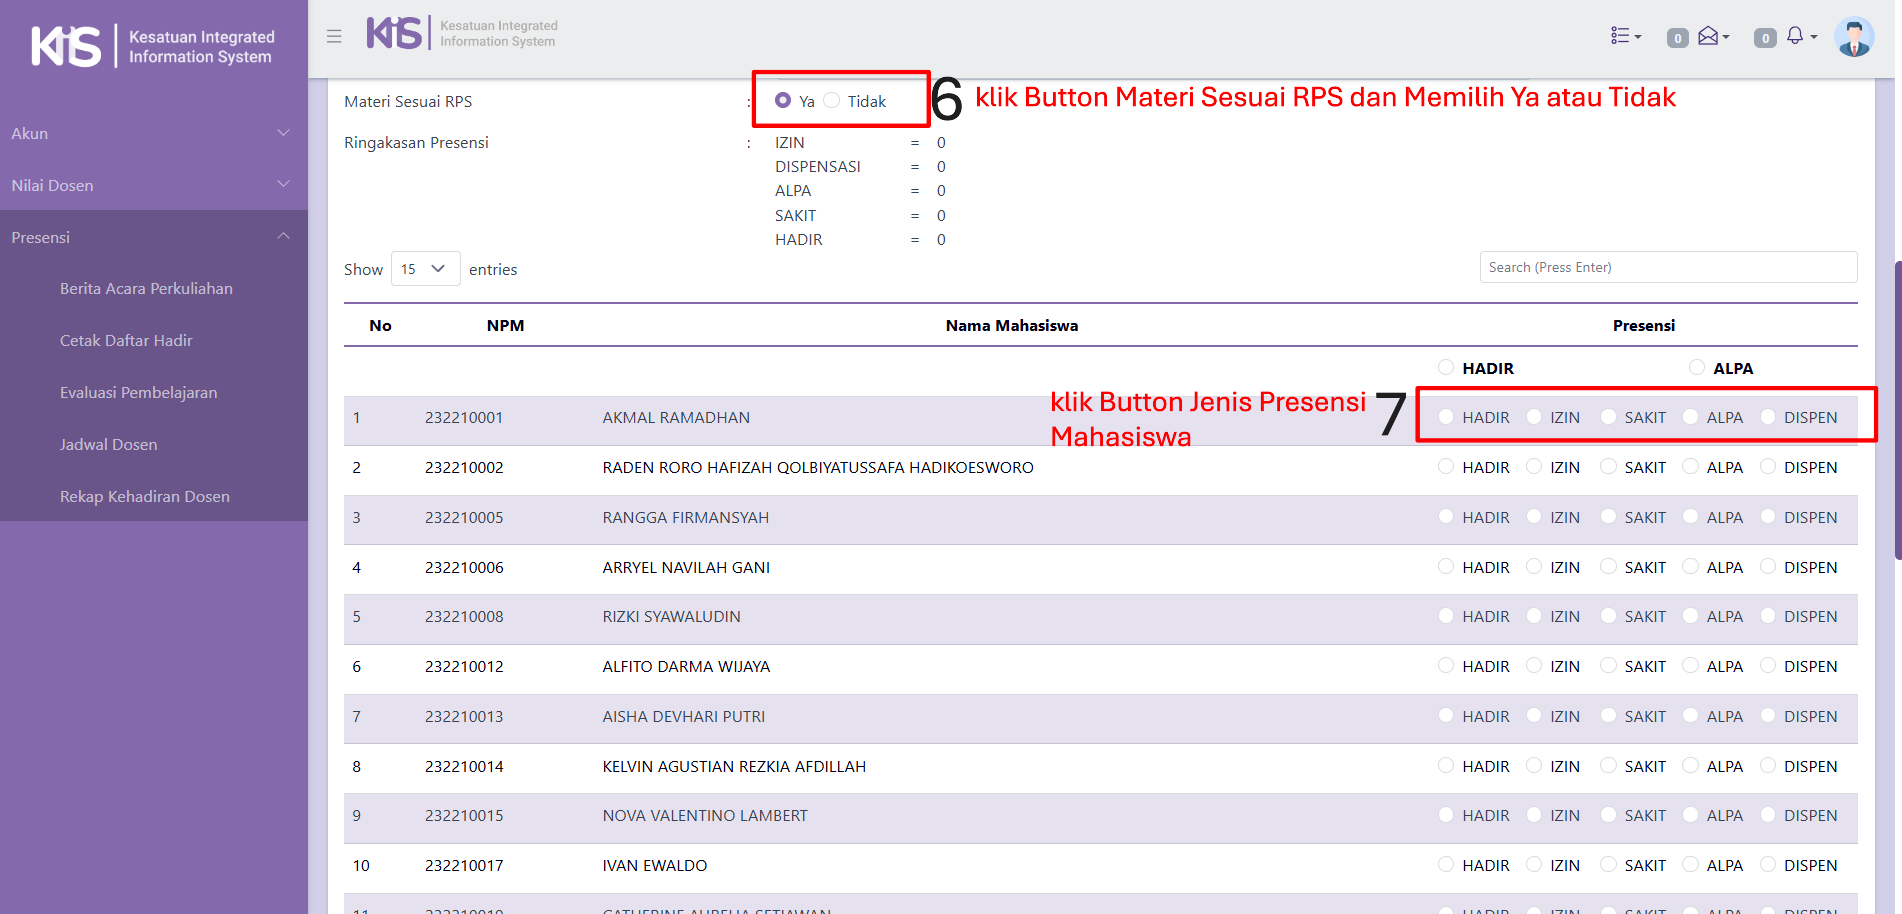This screenshot has width=1902, height=914.
Task: Open Berita Acara Perkuliahan menu item
Action: pos(146,289)
